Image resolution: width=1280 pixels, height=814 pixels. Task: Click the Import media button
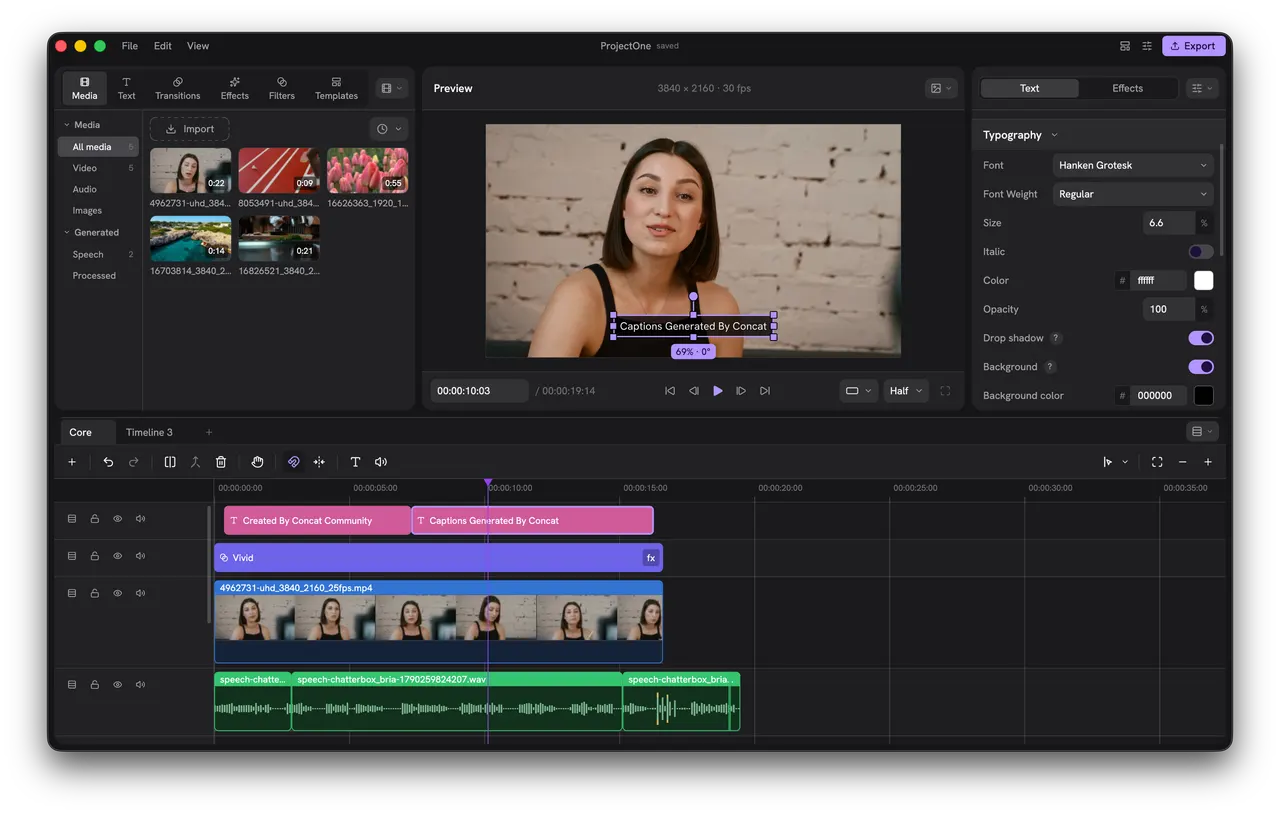190,129
